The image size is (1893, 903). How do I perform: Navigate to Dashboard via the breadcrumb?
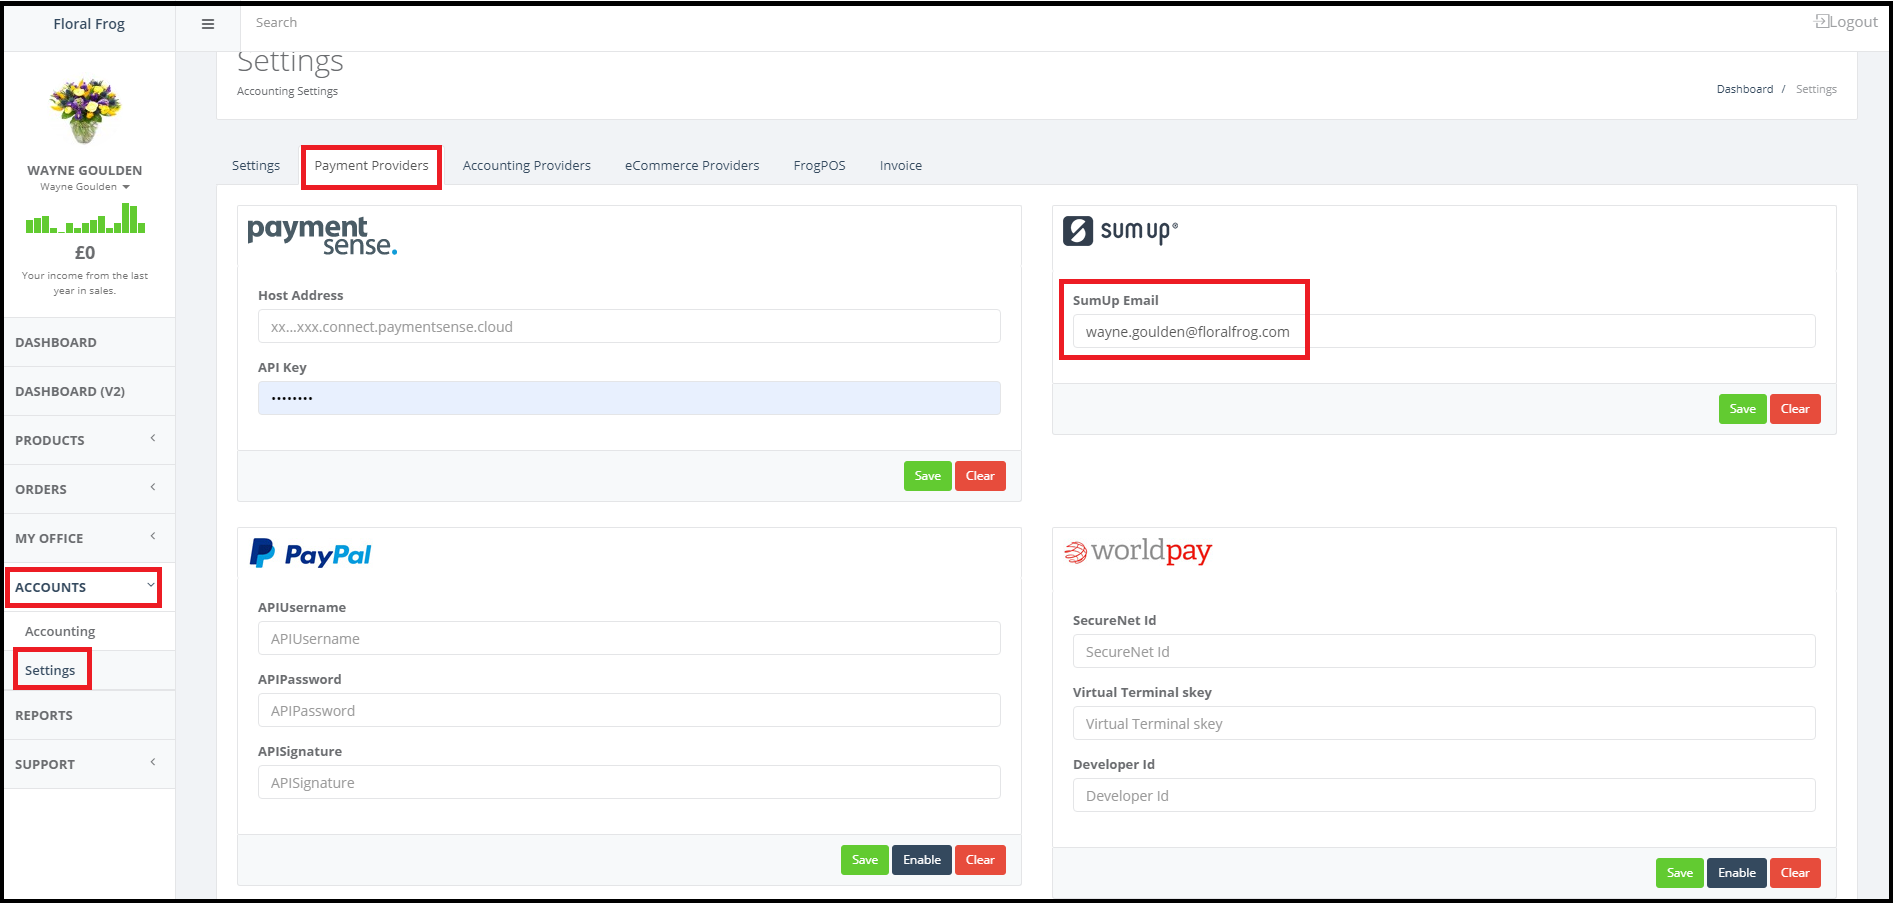point(1744,88)
